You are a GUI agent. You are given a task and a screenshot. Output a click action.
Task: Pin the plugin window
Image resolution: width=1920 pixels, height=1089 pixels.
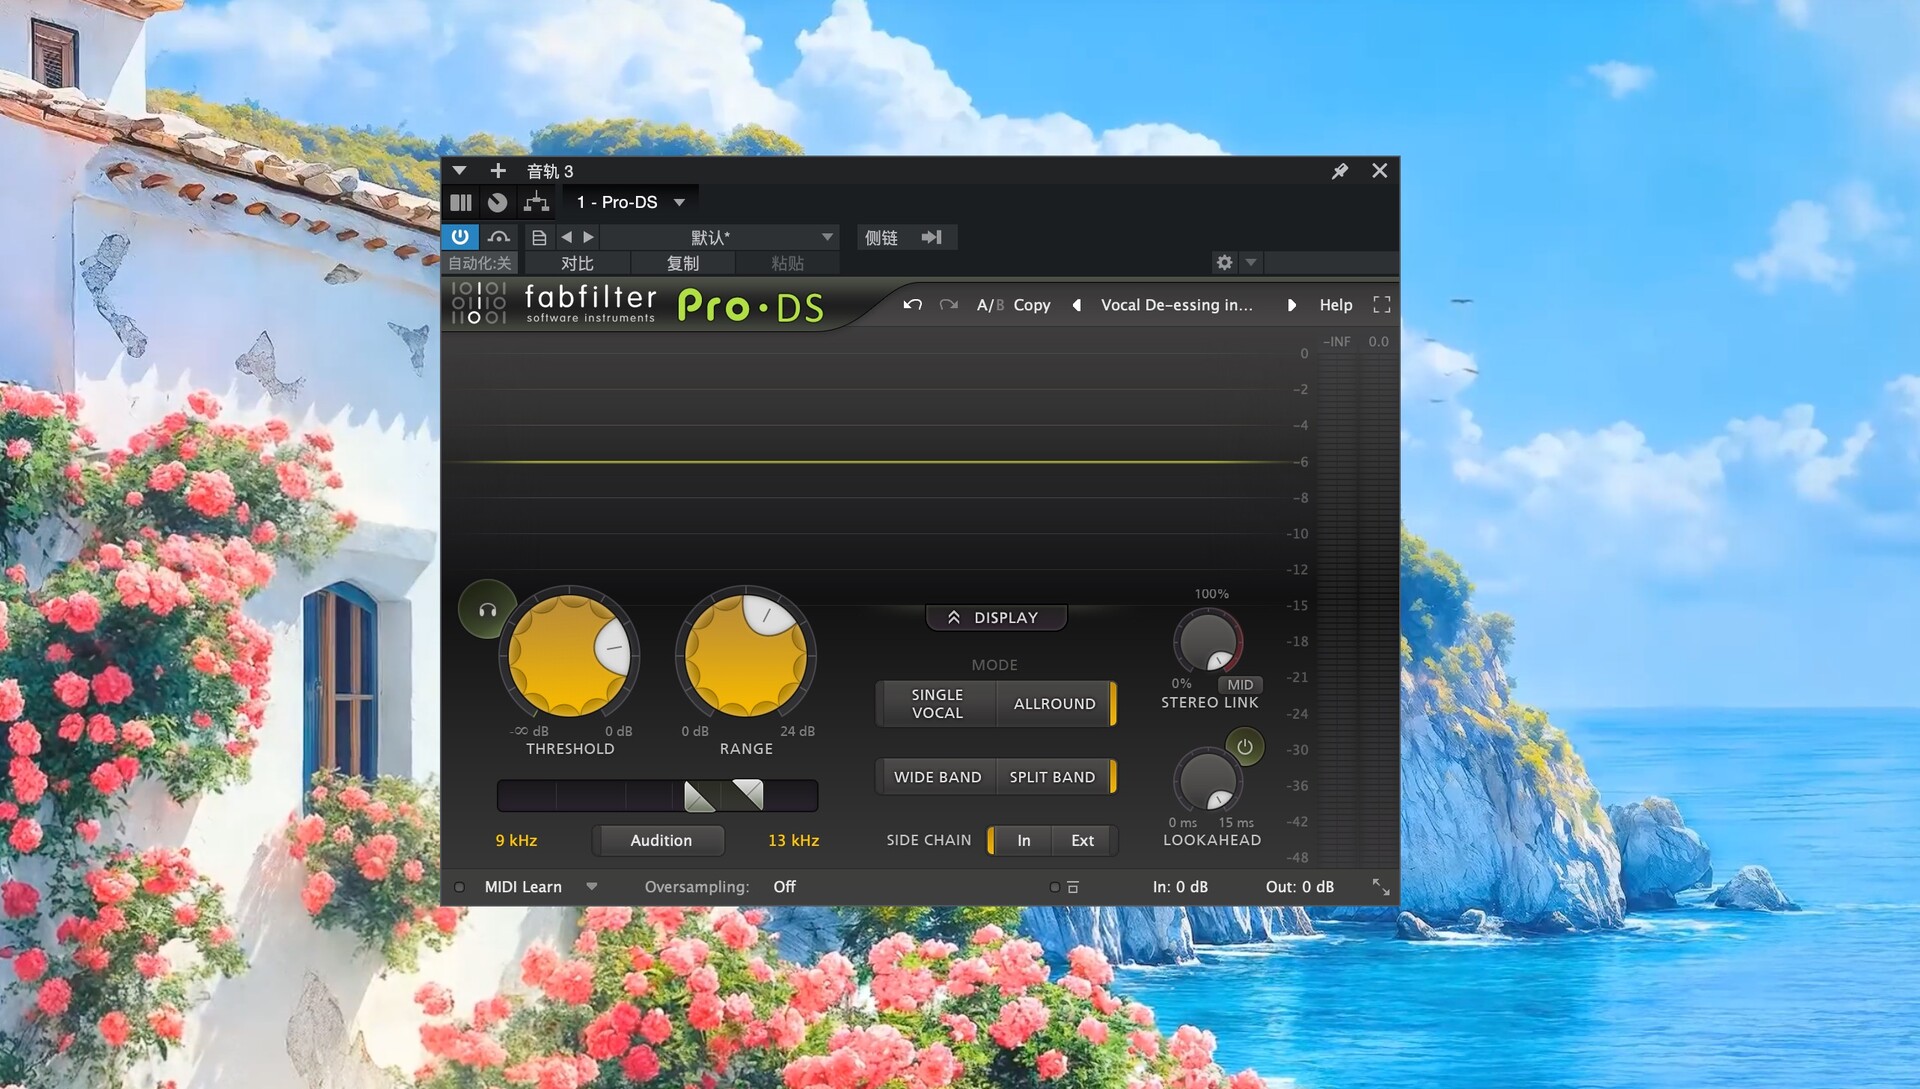click(1340, 171)
